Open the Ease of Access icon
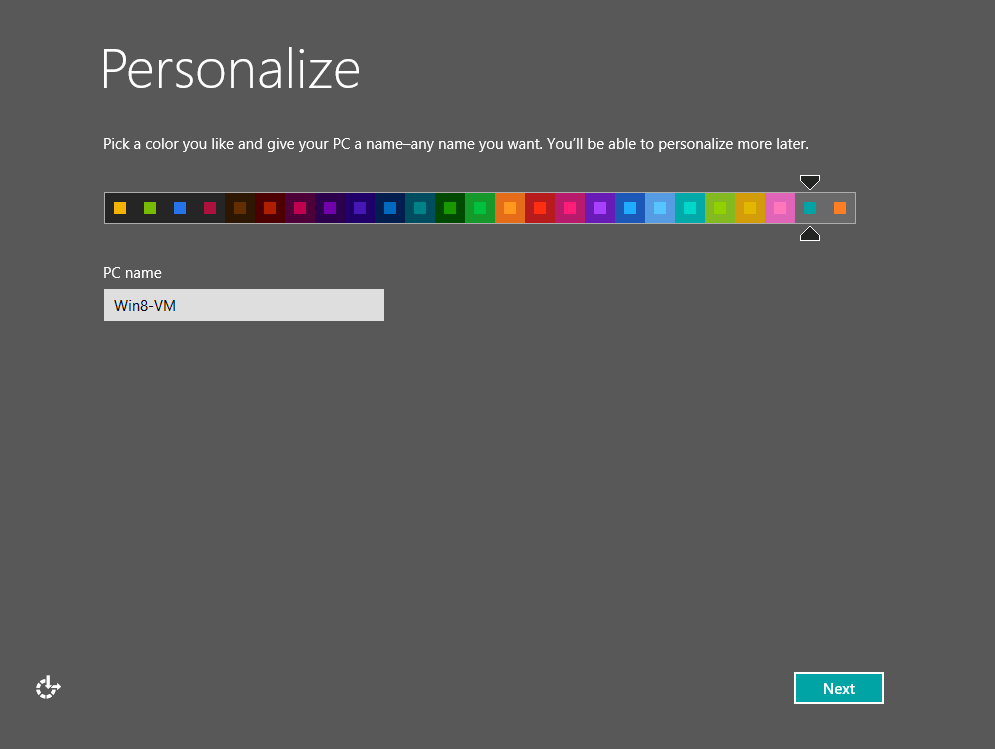 48,687
